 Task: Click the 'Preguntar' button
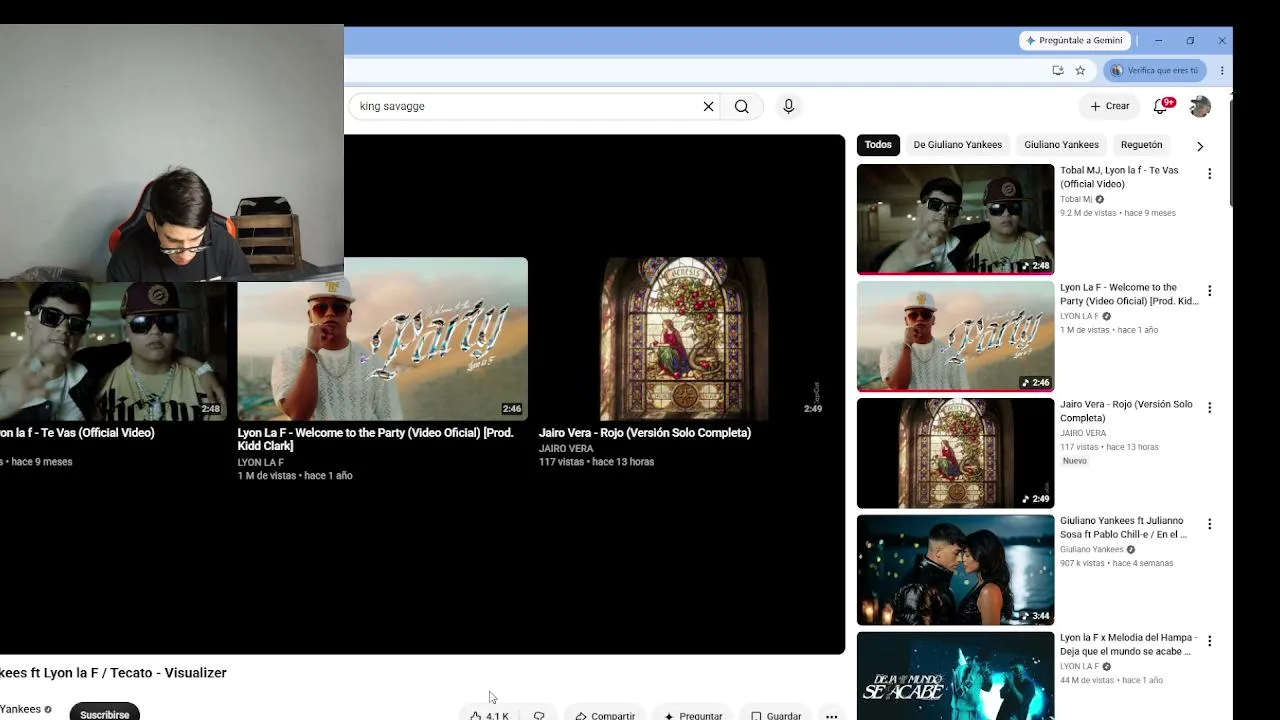(x=693, y=716)
